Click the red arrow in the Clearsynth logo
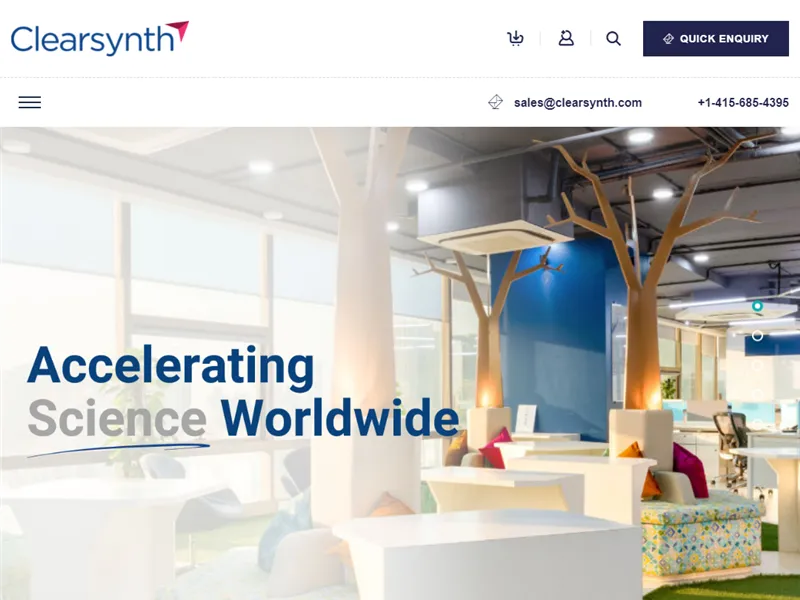 coord(176,28)
